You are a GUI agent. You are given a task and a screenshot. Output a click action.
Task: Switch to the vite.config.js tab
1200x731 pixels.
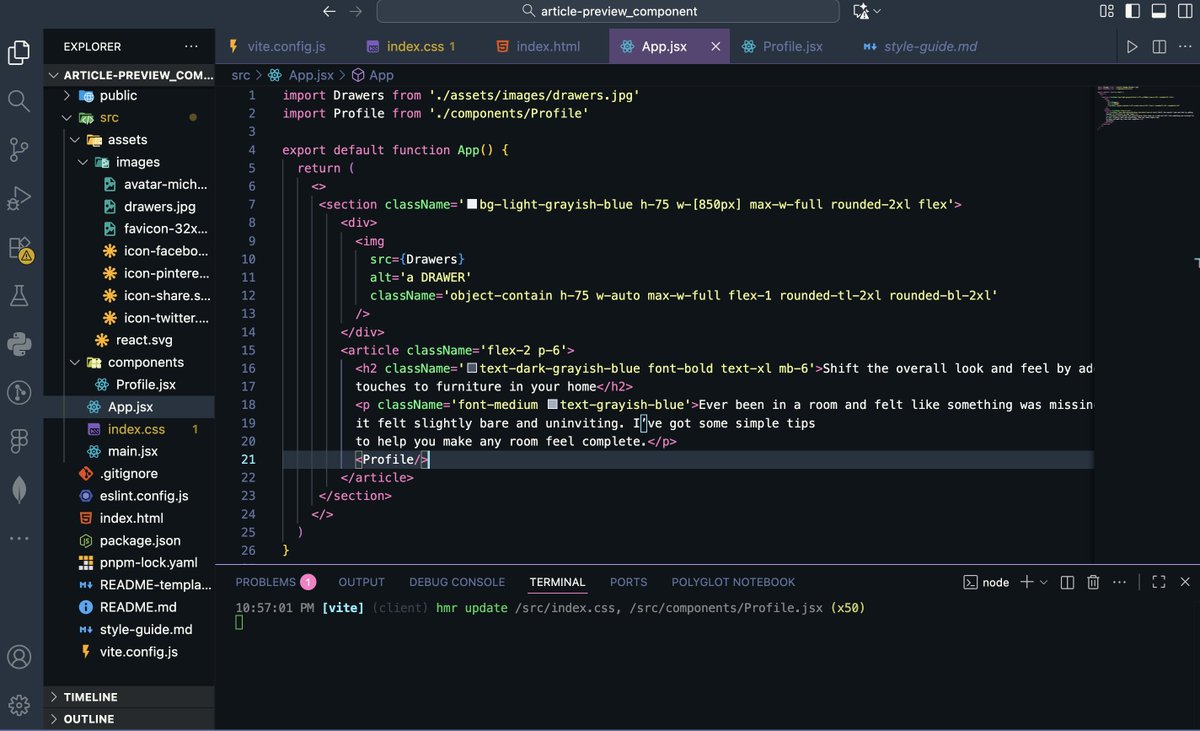[x=277, y=47]
